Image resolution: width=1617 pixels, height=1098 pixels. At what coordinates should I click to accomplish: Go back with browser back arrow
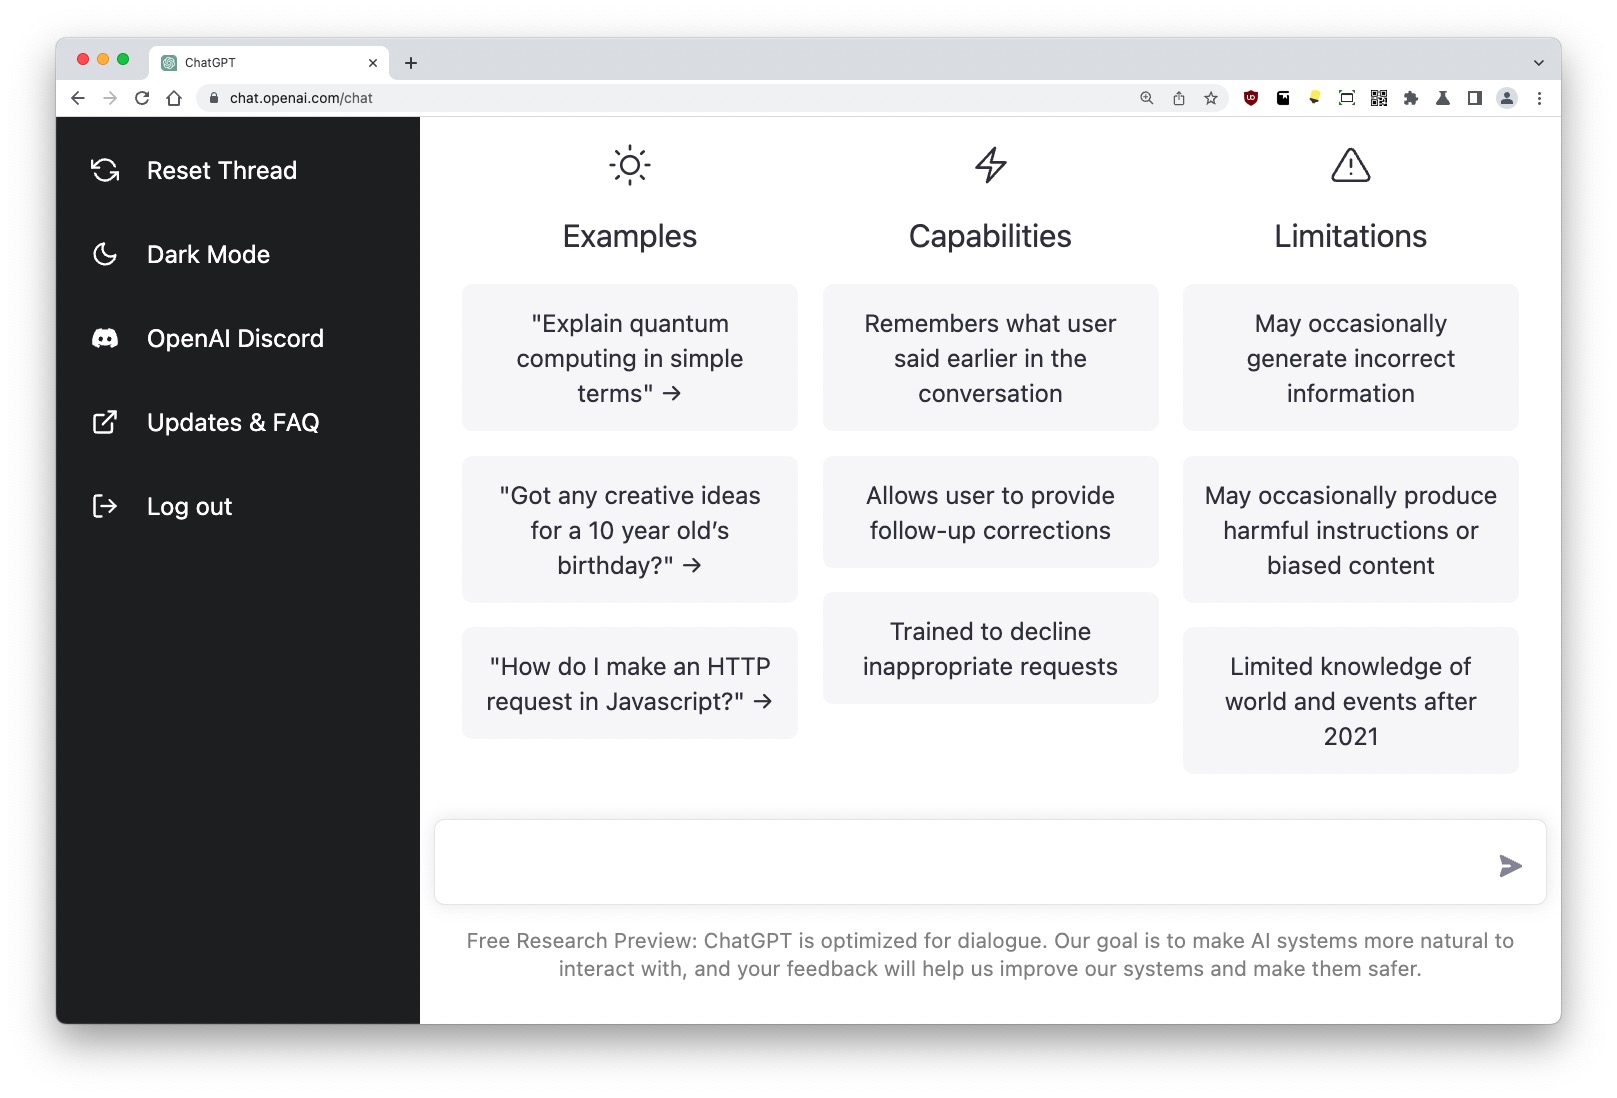pos(78,98)
